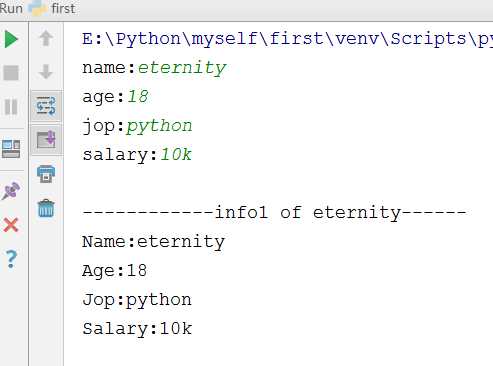The width and height of the screenshot is (493, 366).
Task: Click the Print icon
Action: point(46,174)
